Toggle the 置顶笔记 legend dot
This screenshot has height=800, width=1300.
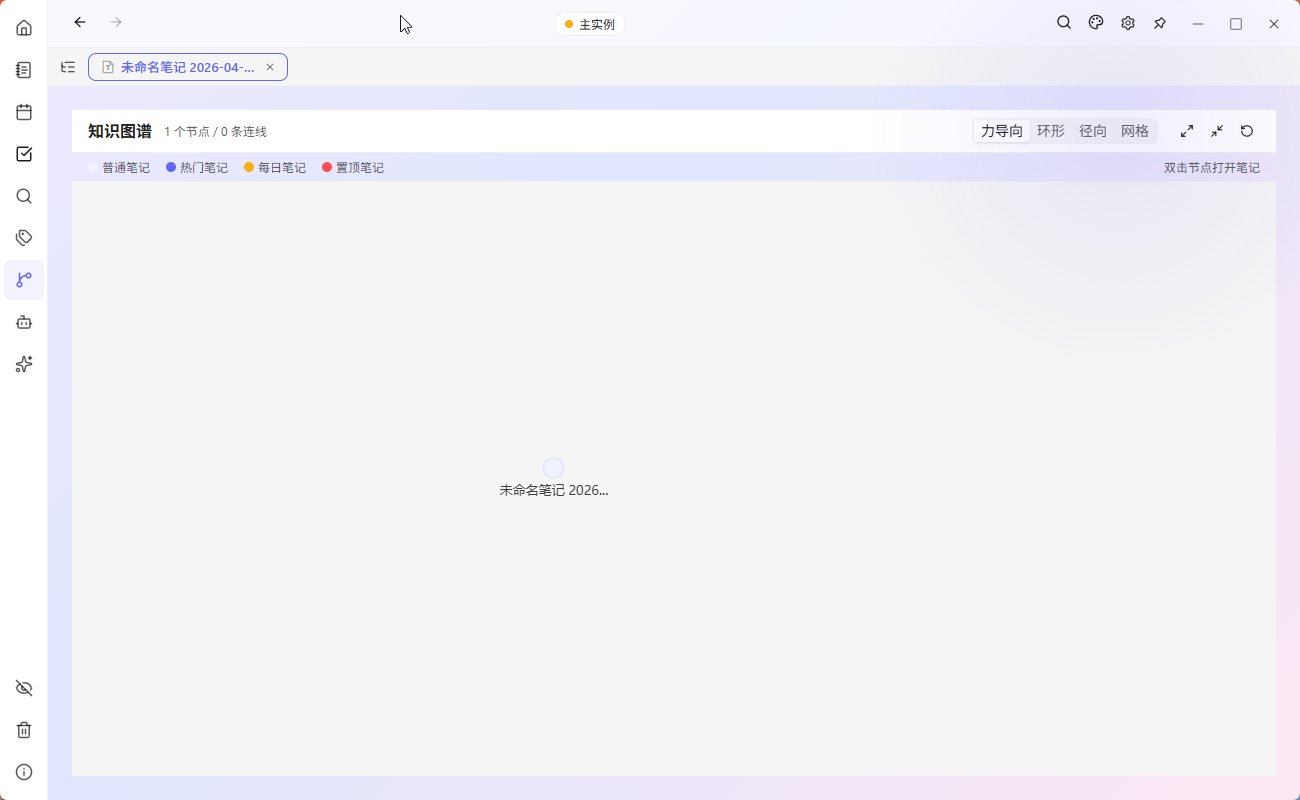(327, 167)
